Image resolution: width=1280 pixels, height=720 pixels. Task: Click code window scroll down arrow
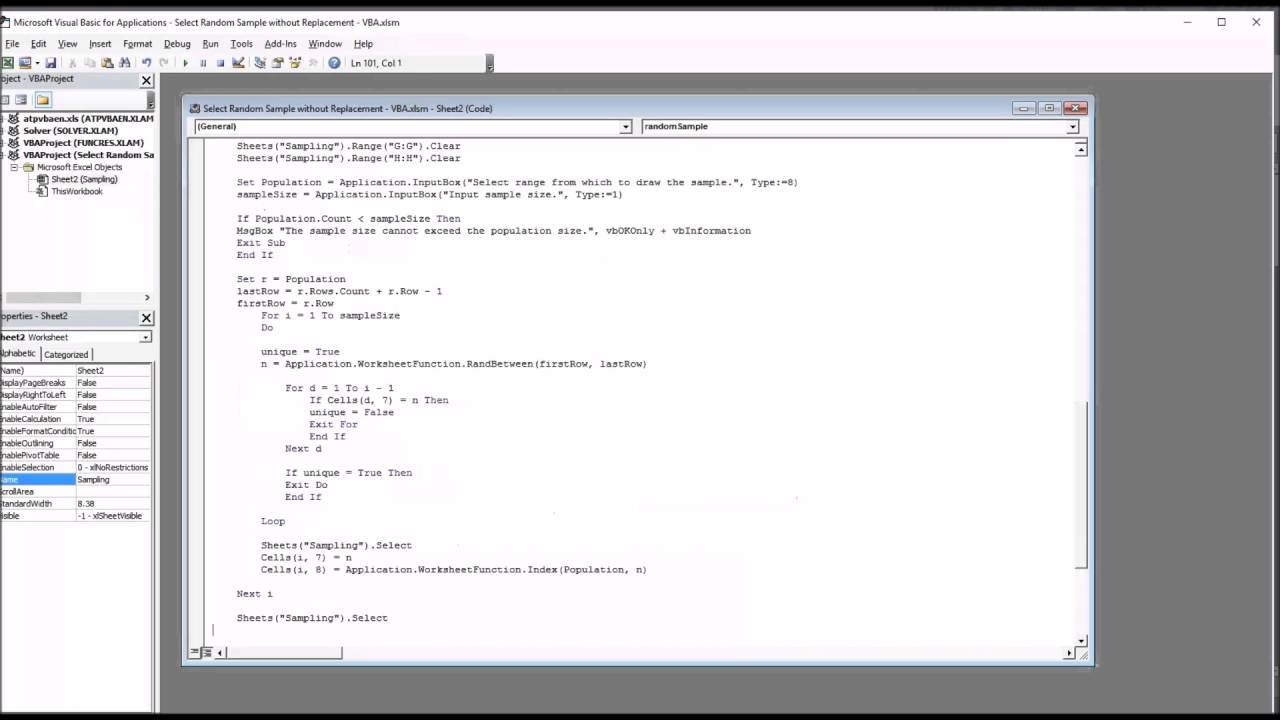pos(1081,640)
